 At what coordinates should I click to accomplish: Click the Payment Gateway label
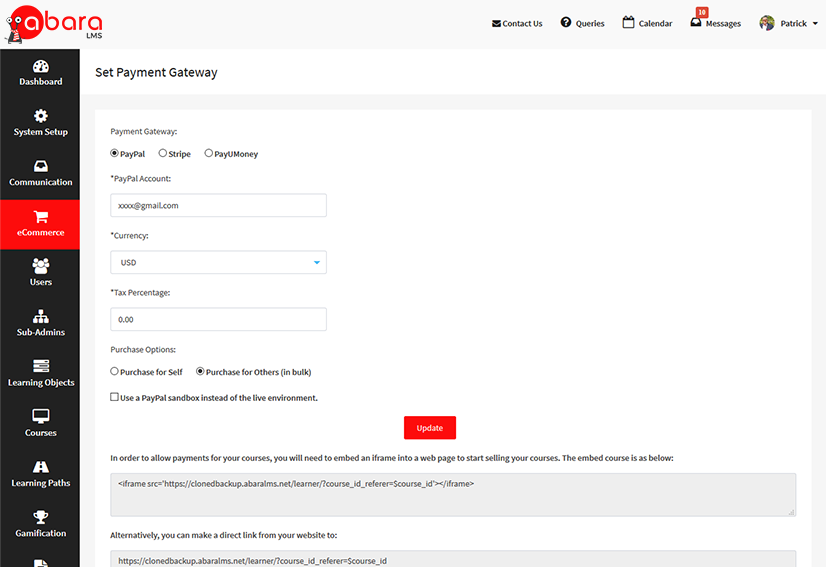pyautogui.click(x=143, y=132)
